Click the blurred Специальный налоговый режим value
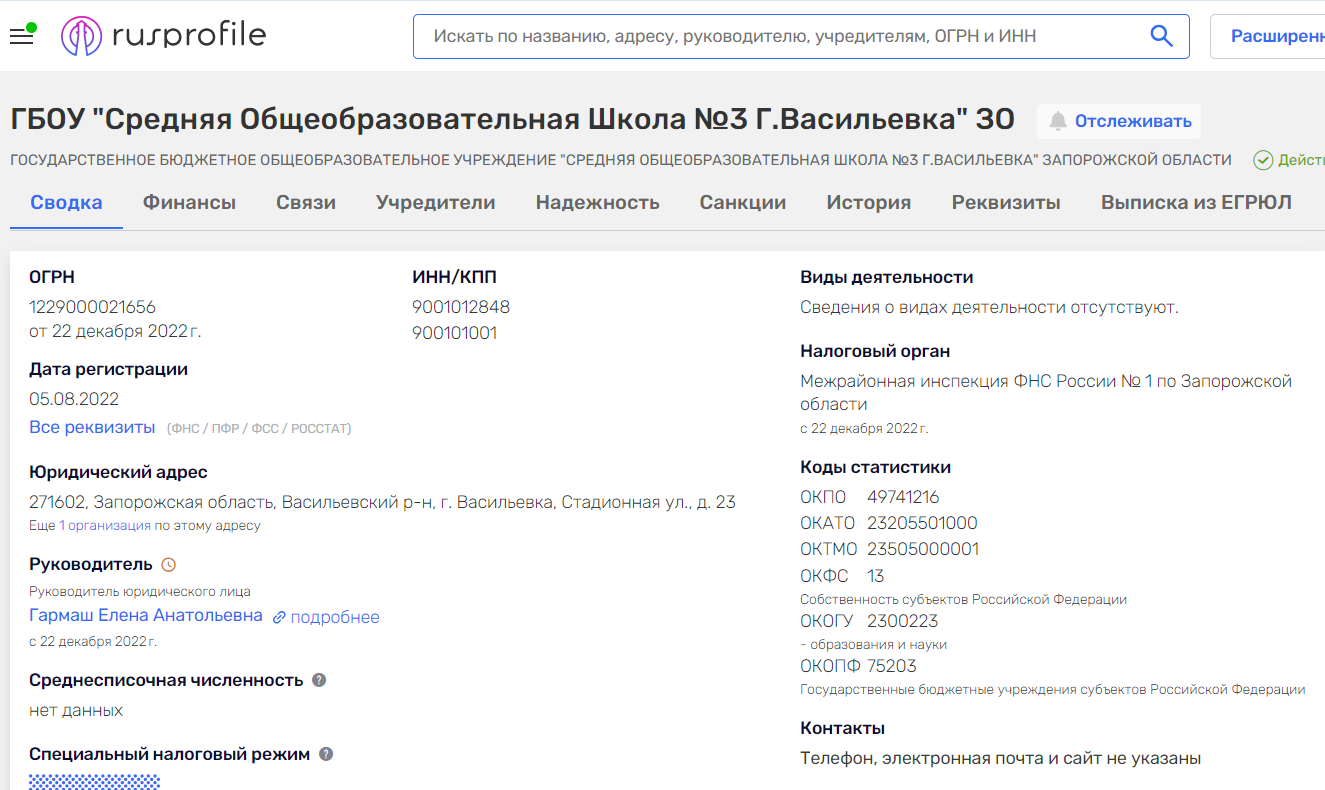 point(93,781)
